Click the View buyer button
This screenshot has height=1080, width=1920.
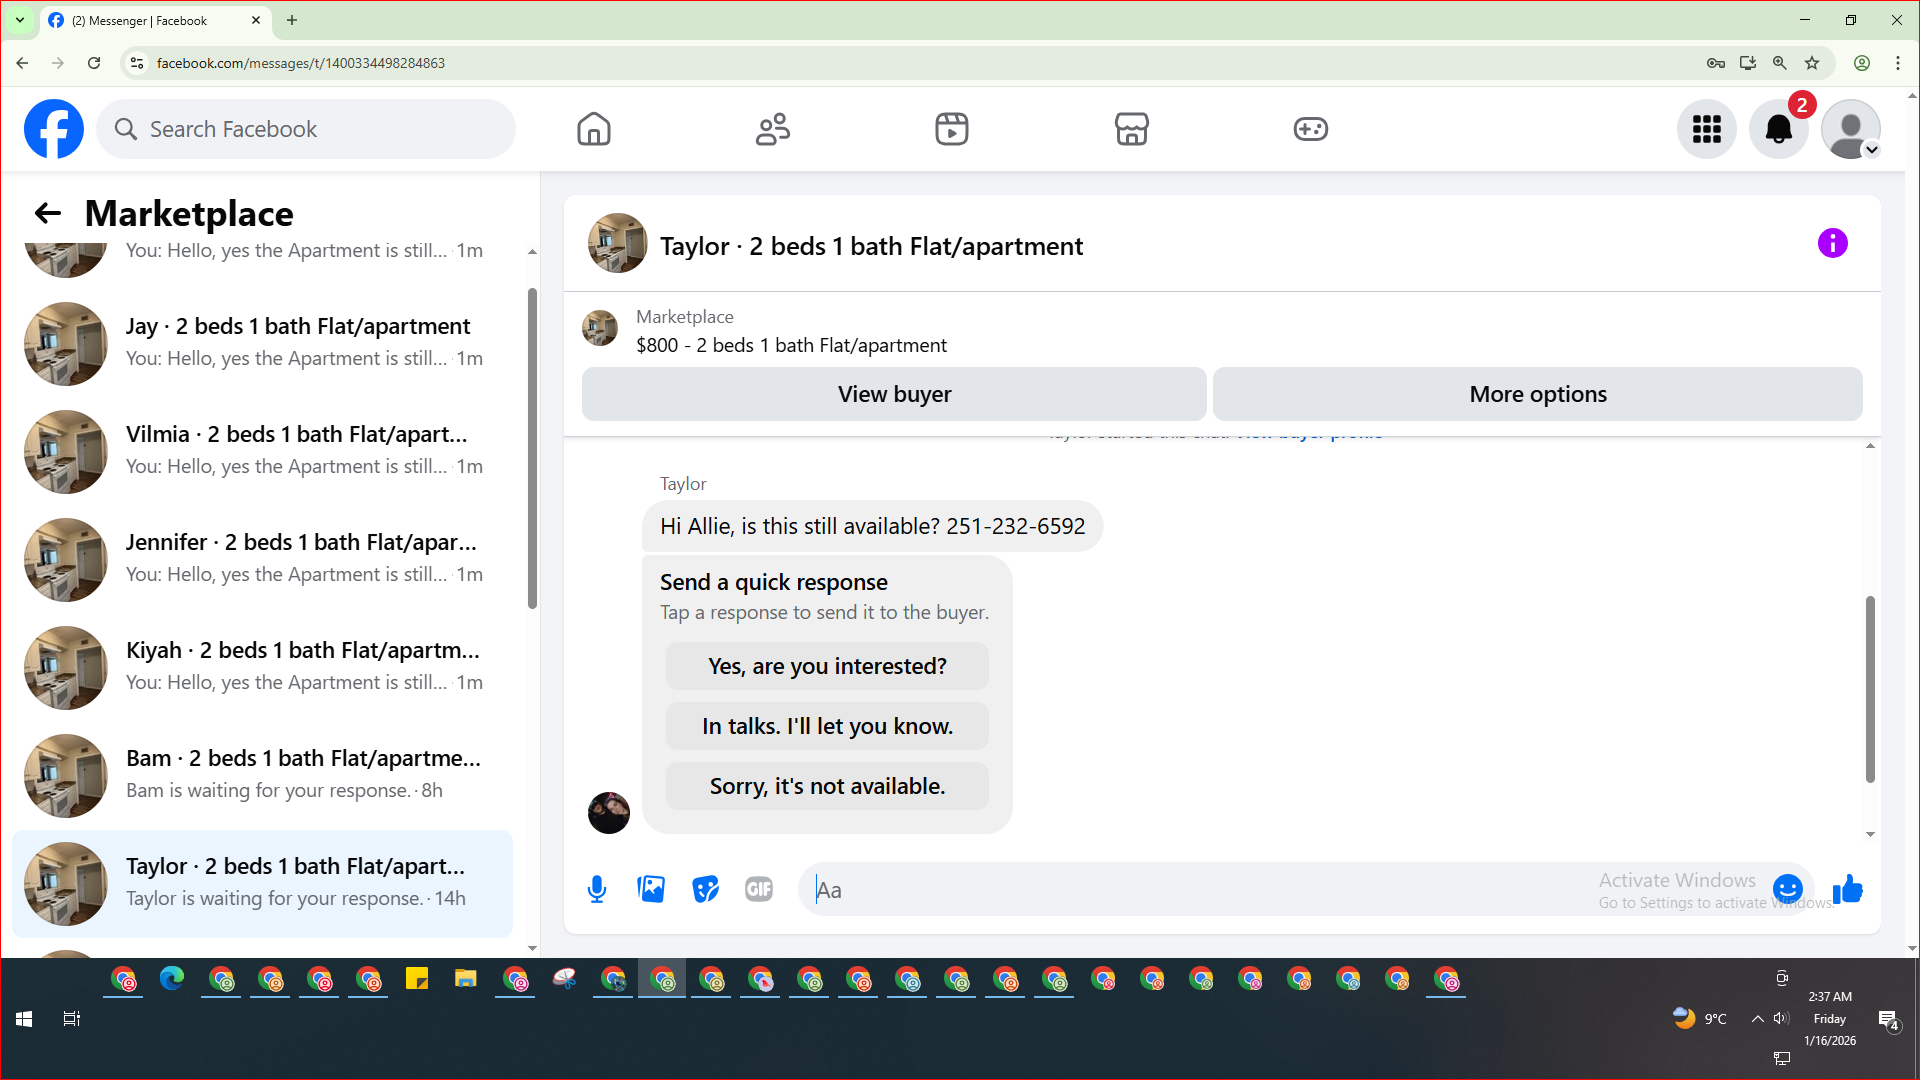tap(894, 394)
